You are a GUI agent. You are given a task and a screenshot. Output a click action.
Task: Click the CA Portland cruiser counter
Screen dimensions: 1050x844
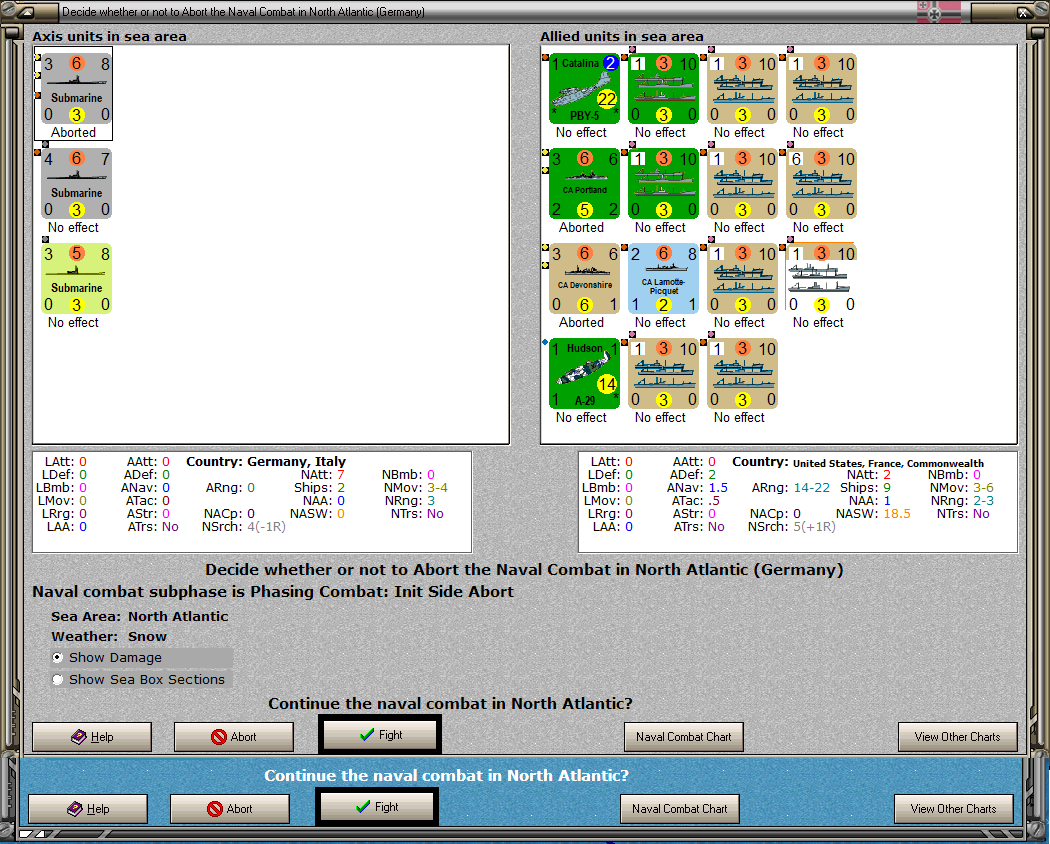585,184
